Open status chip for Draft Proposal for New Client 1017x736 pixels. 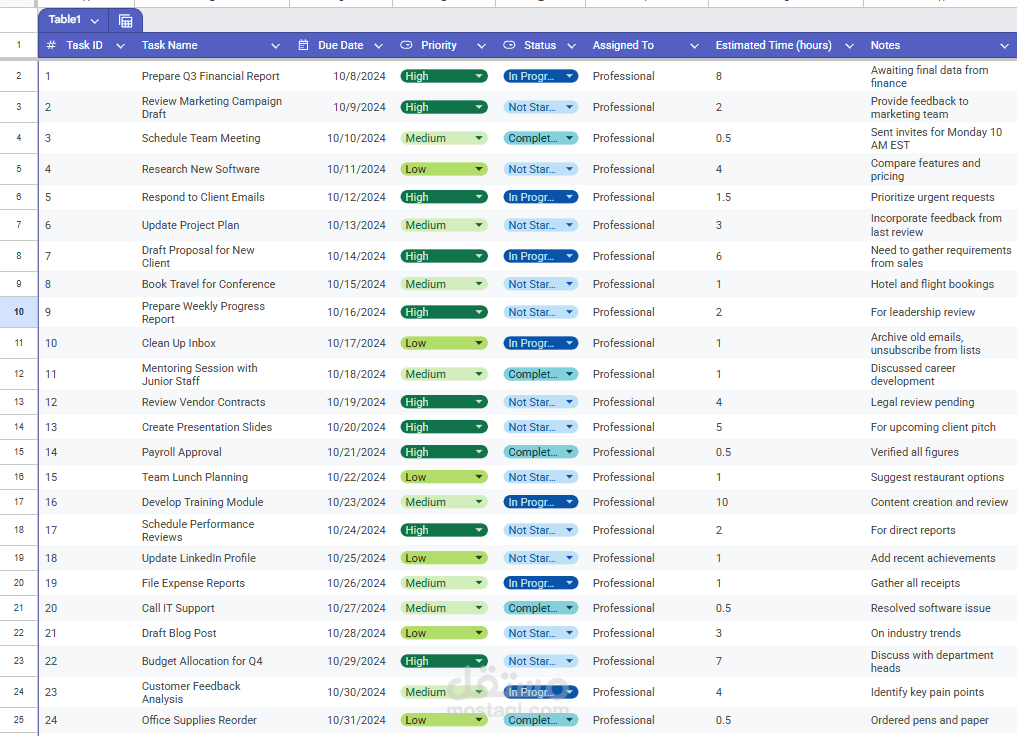tap(540, 256)
